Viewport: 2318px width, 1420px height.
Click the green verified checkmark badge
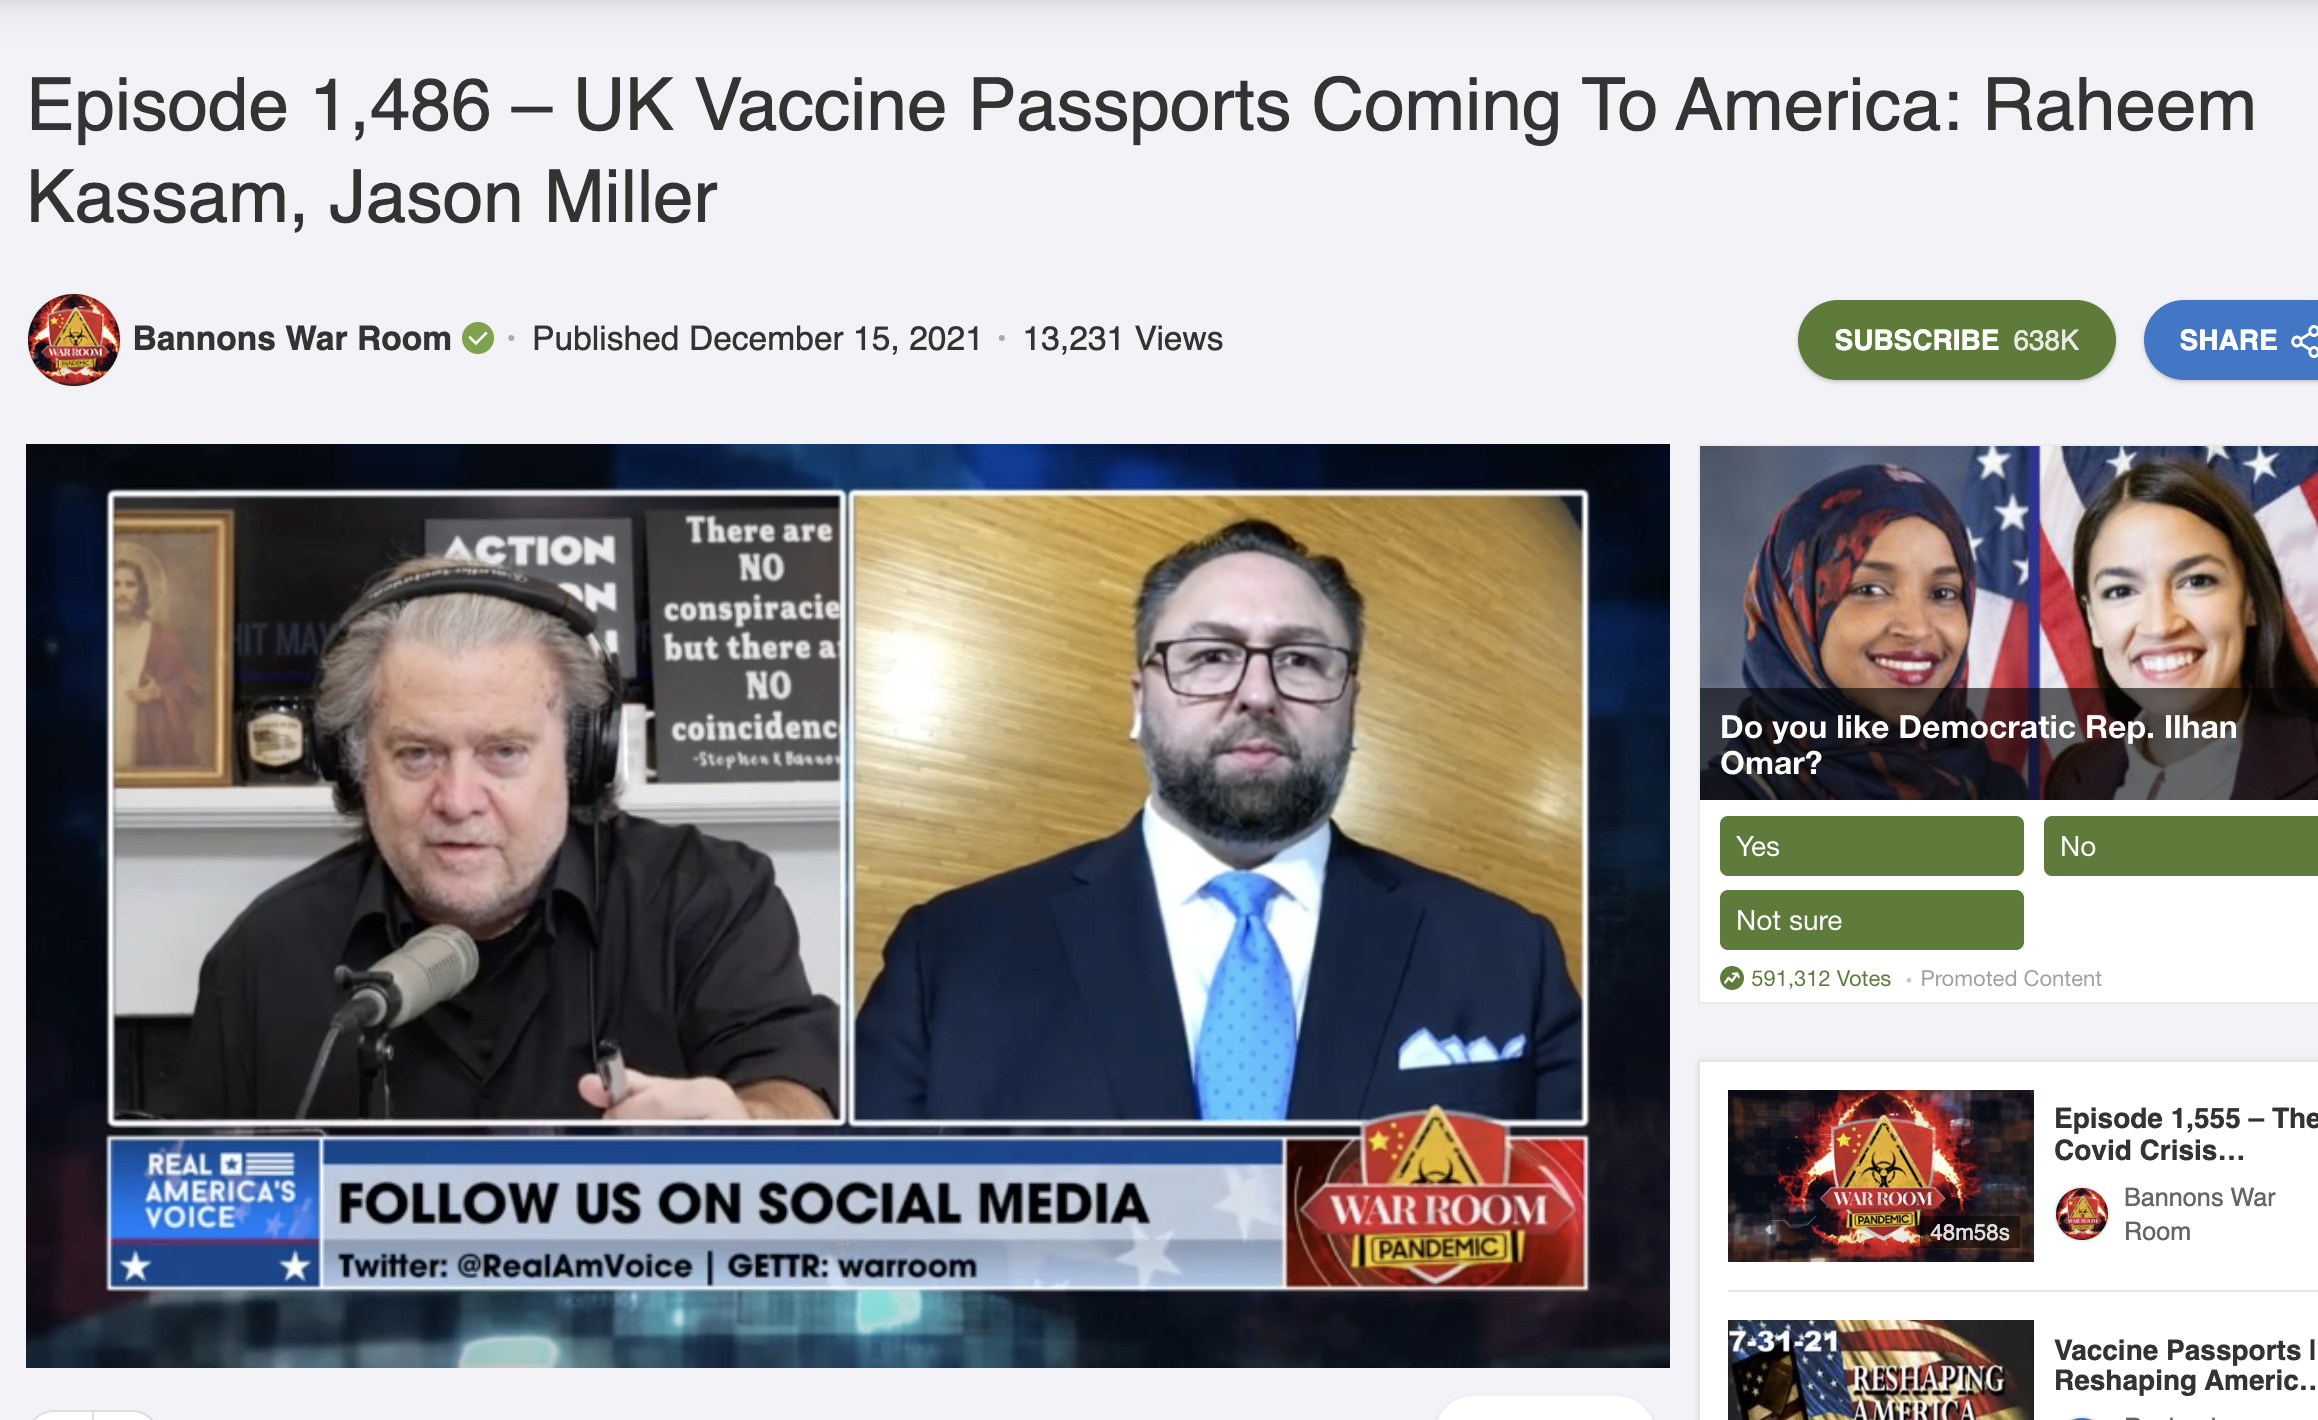coord(478,339)
